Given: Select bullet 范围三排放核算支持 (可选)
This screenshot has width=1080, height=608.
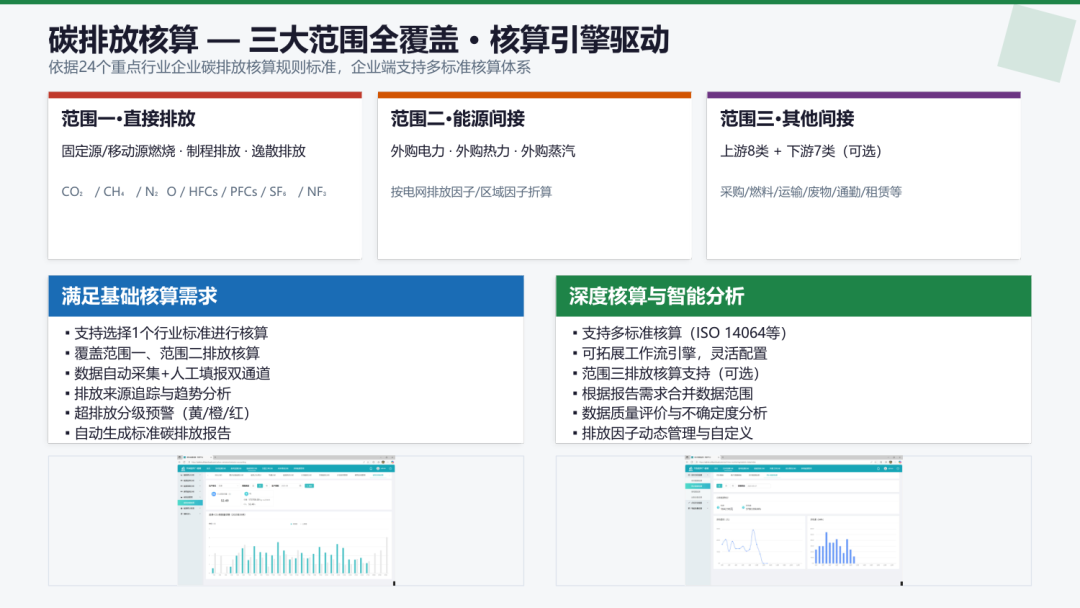Looking at the screenshot, I should pyautogui.click(x=665, y=373).
